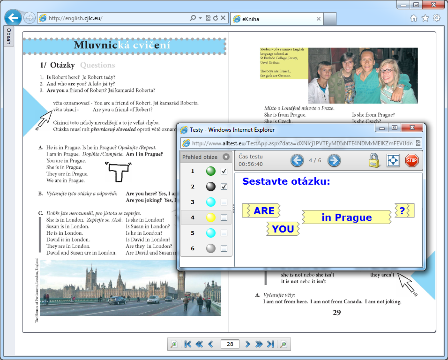This screenshot has height=360, width=448.
Task: Click the London Parliament photo
Action: pyautogui.click(x=130, y=288)
